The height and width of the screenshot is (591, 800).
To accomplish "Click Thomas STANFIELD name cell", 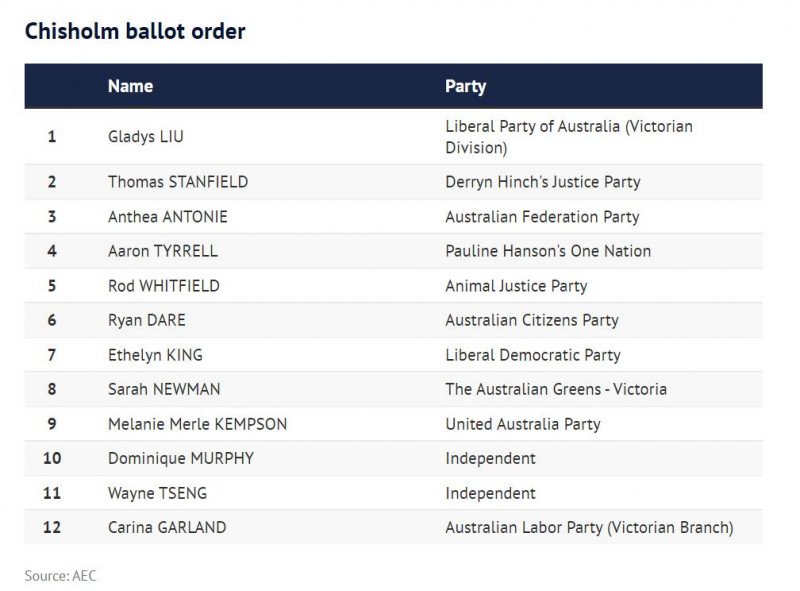I will point(178,182).
